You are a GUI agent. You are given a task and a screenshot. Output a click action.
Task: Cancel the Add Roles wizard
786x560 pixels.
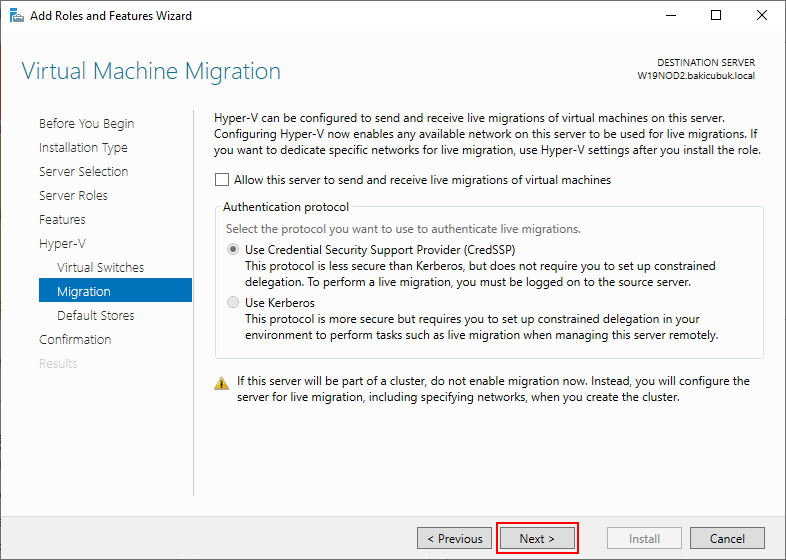(727, 538)
